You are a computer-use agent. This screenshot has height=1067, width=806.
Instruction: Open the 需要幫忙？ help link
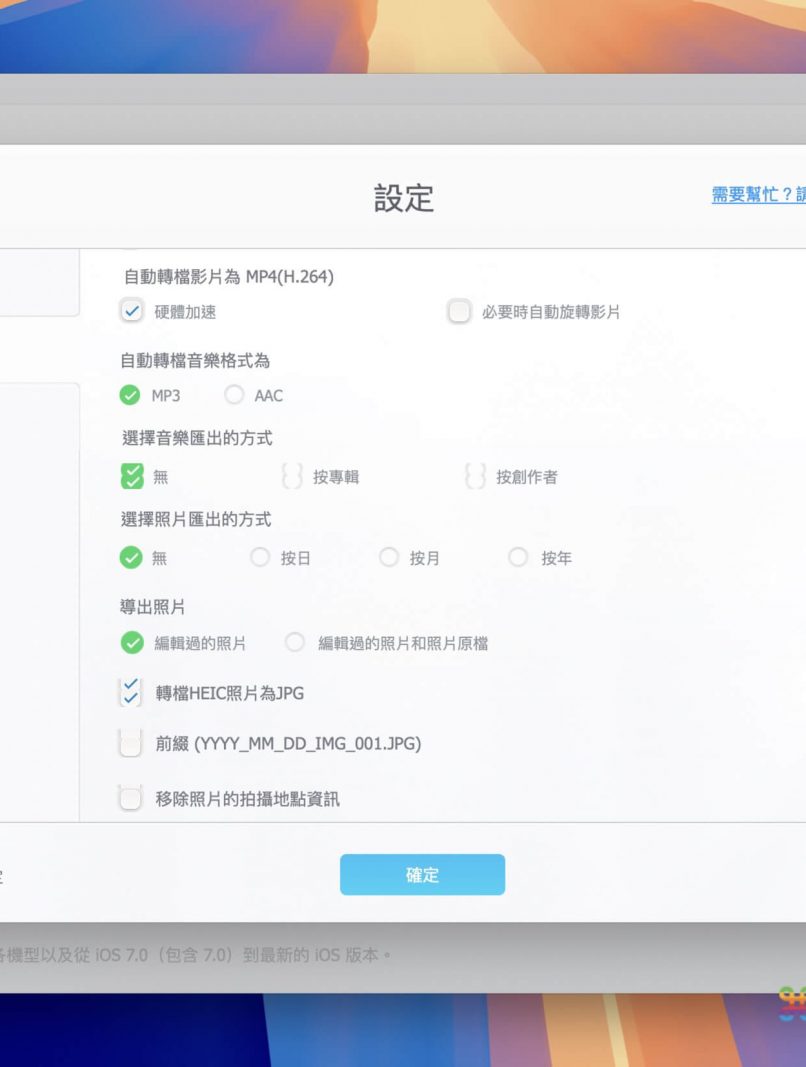[758, 195]
